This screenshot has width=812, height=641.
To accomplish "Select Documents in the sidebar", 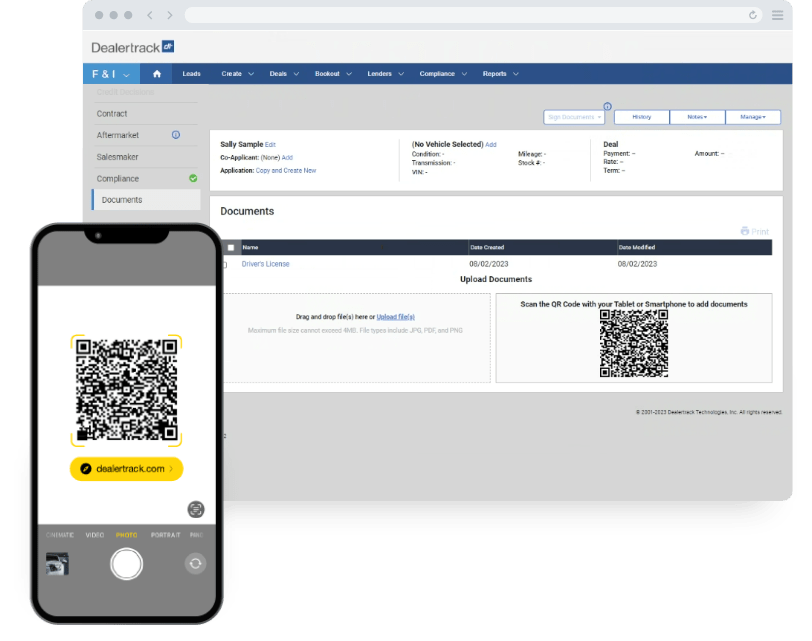I will [x=146, y=200].
